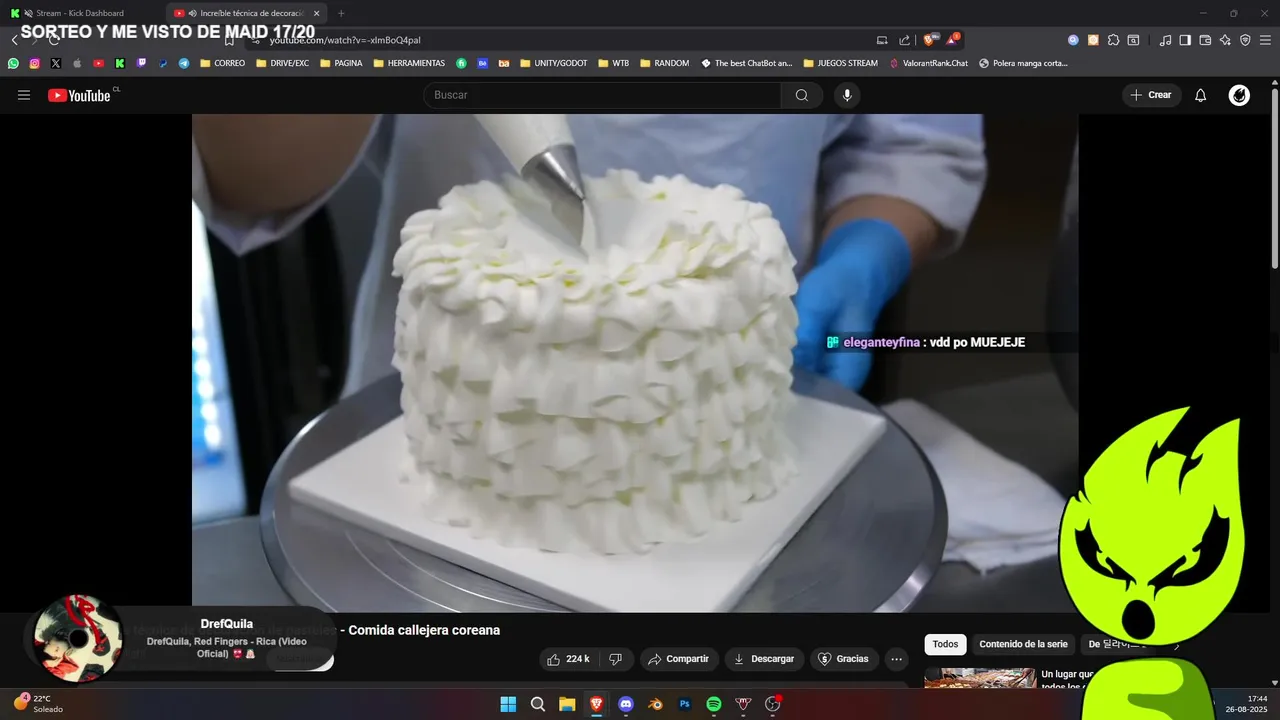Start voice search with microphone icon
This screenshot has height=720, width=1280.
tap(847, 95)
